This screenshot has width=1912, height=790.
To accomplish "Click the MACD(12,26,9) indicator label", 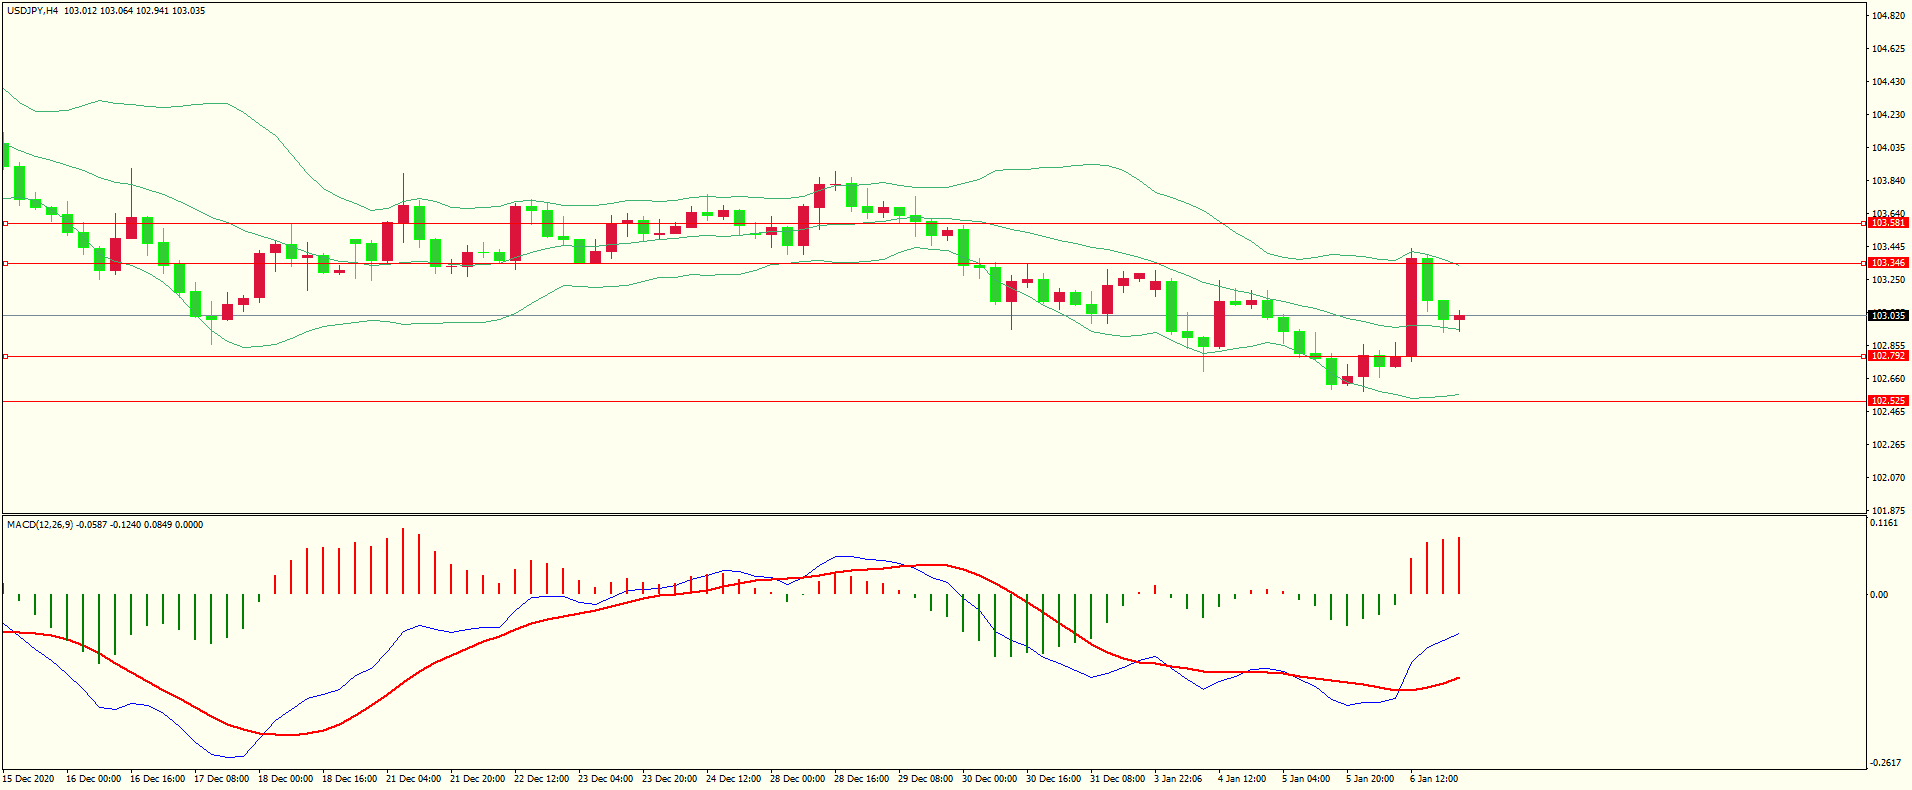I will (40, 525).
